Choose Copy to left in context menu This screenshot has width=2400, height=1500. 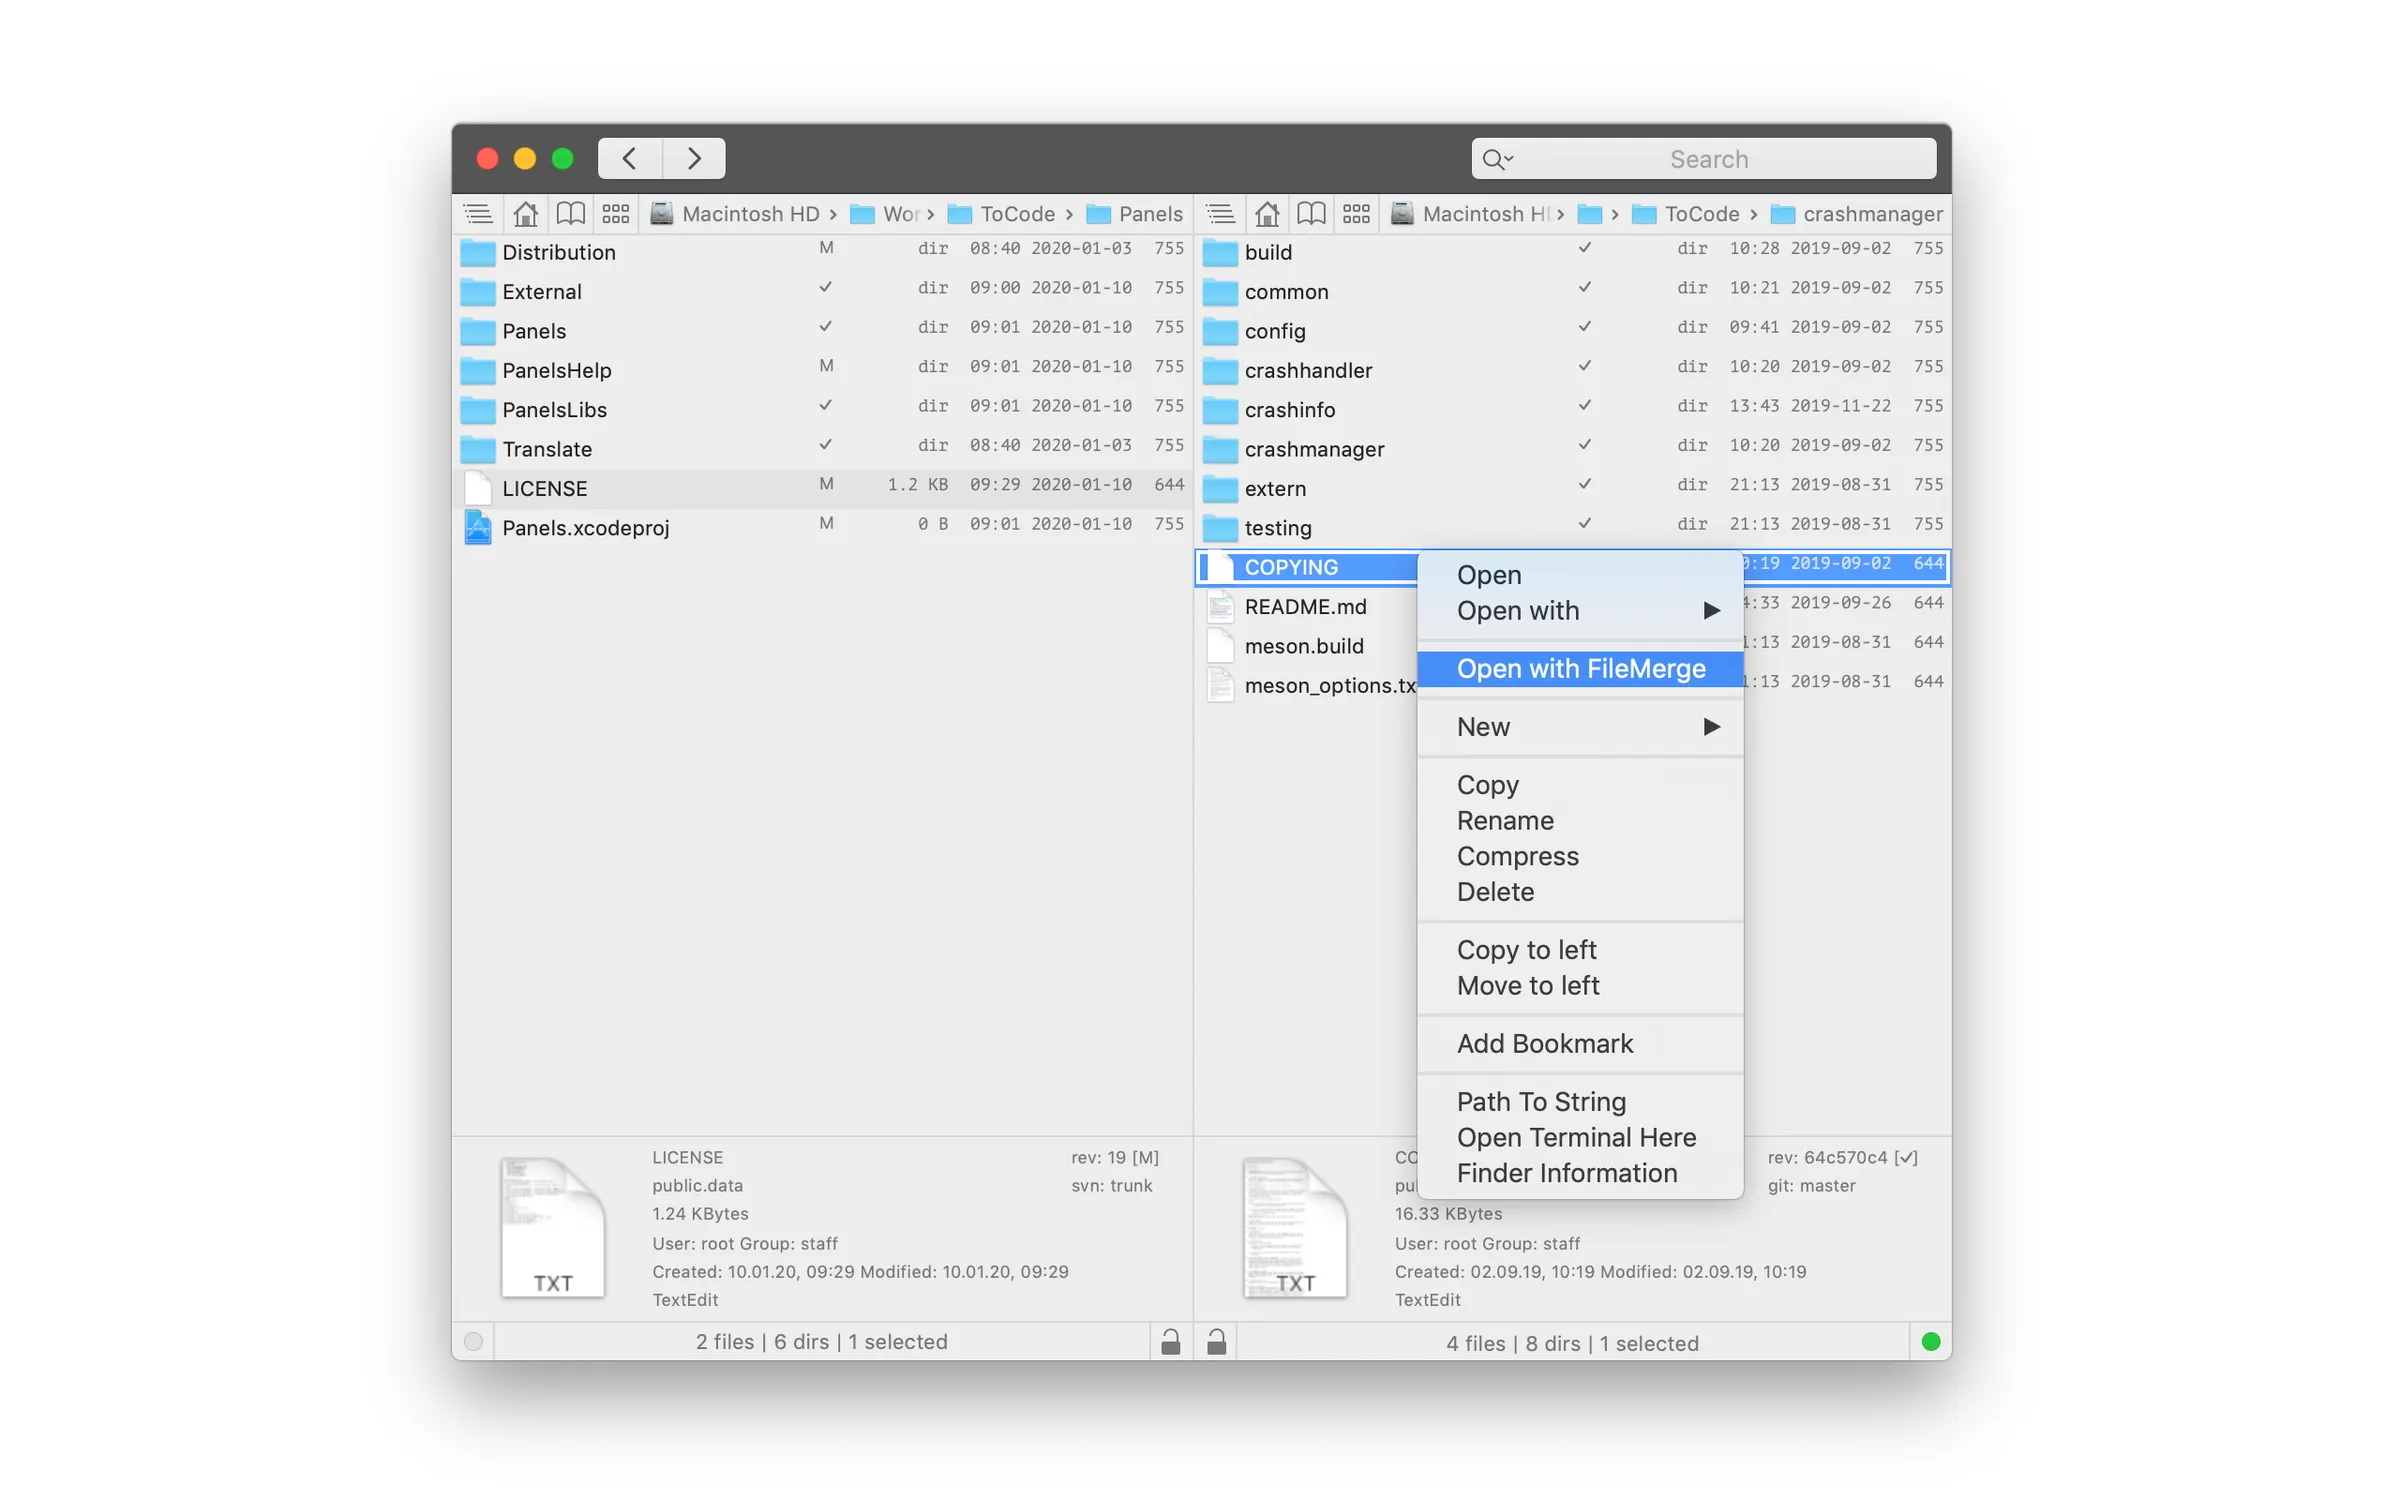[x=1527, y=949]
